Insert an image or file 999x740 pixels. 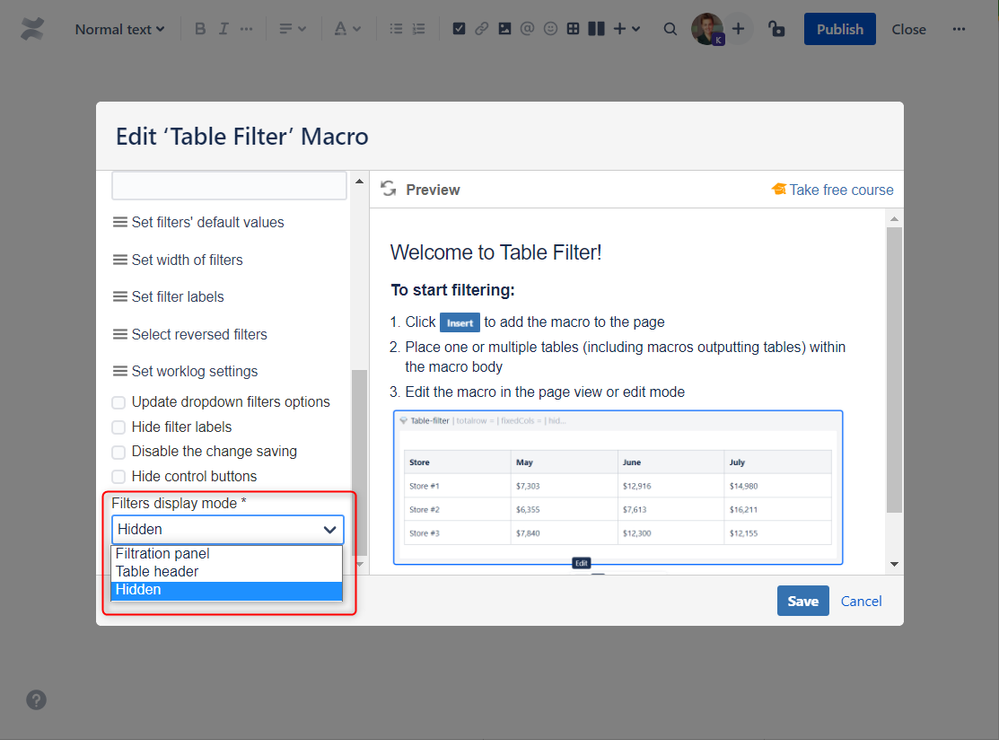click(x=505, y=29)
